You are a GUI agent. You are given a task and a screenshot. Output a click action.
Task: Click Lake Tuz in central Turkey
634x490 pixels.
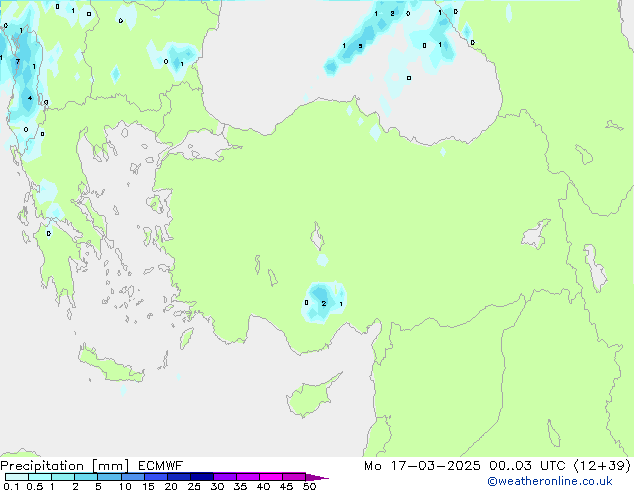317,237
